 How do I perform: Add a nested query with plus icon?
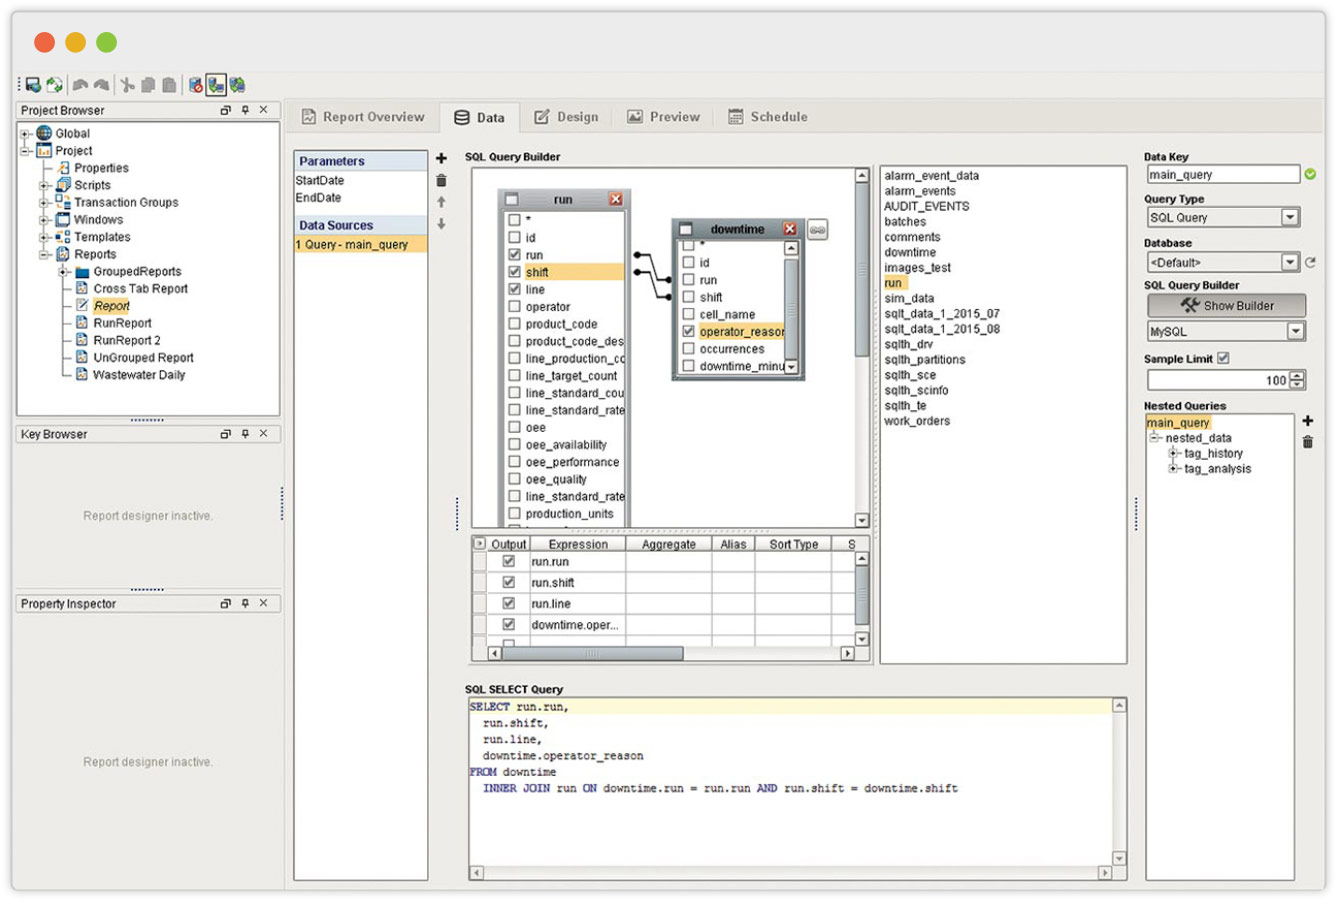click(x=1307, y=421)
